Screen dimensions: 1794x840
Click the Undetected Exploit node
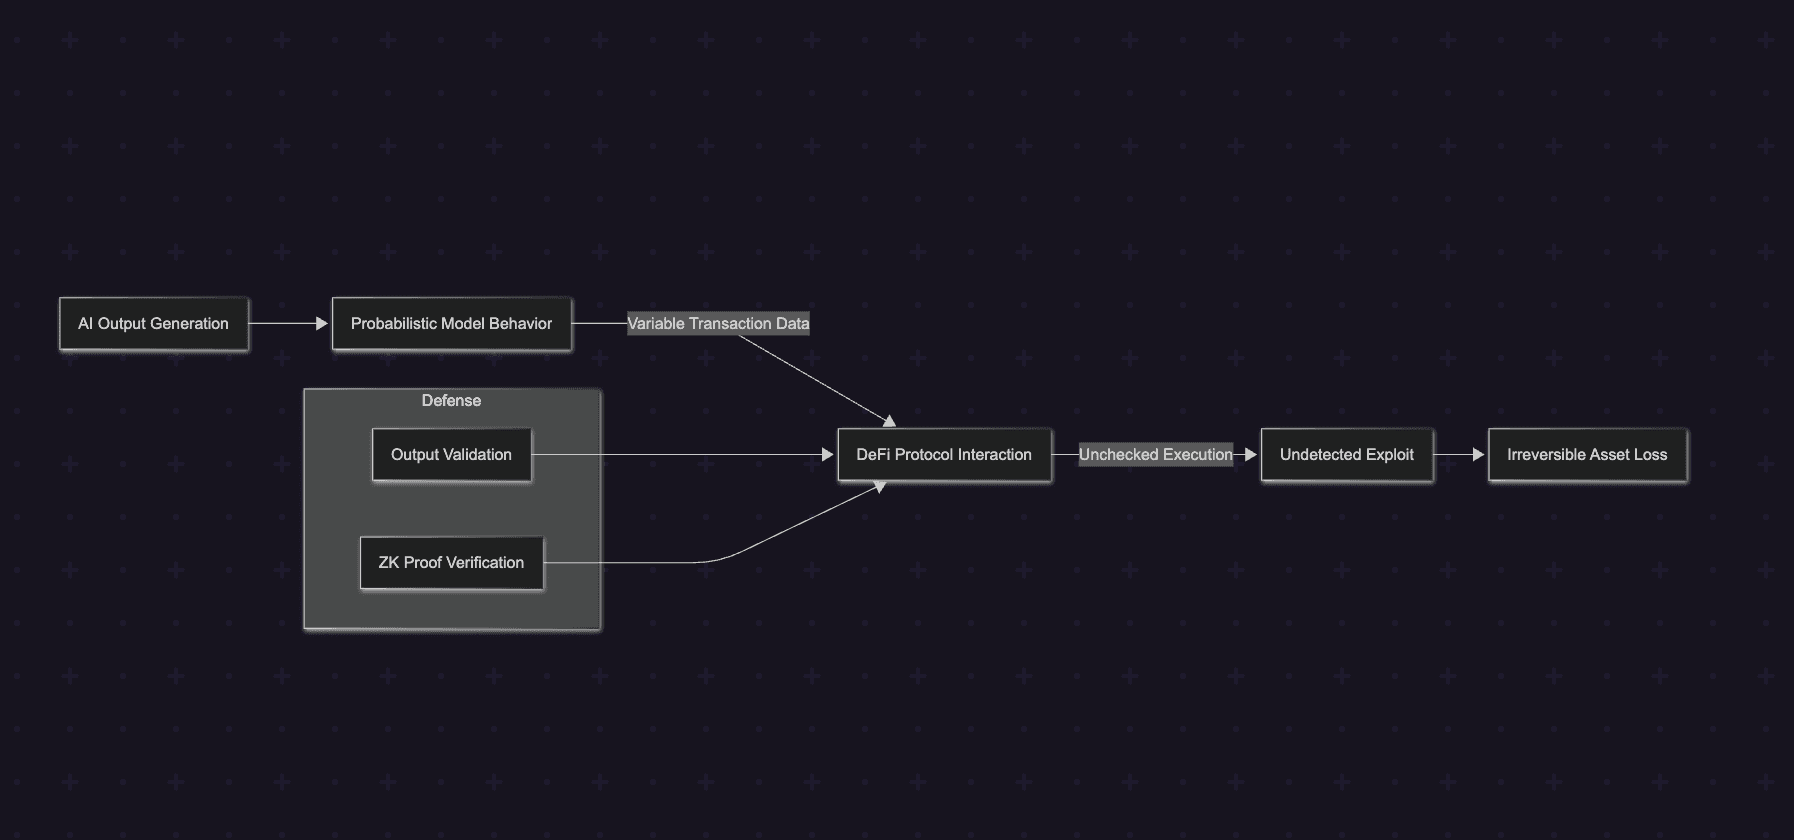pyautogui.click(x=1346, y=455)
